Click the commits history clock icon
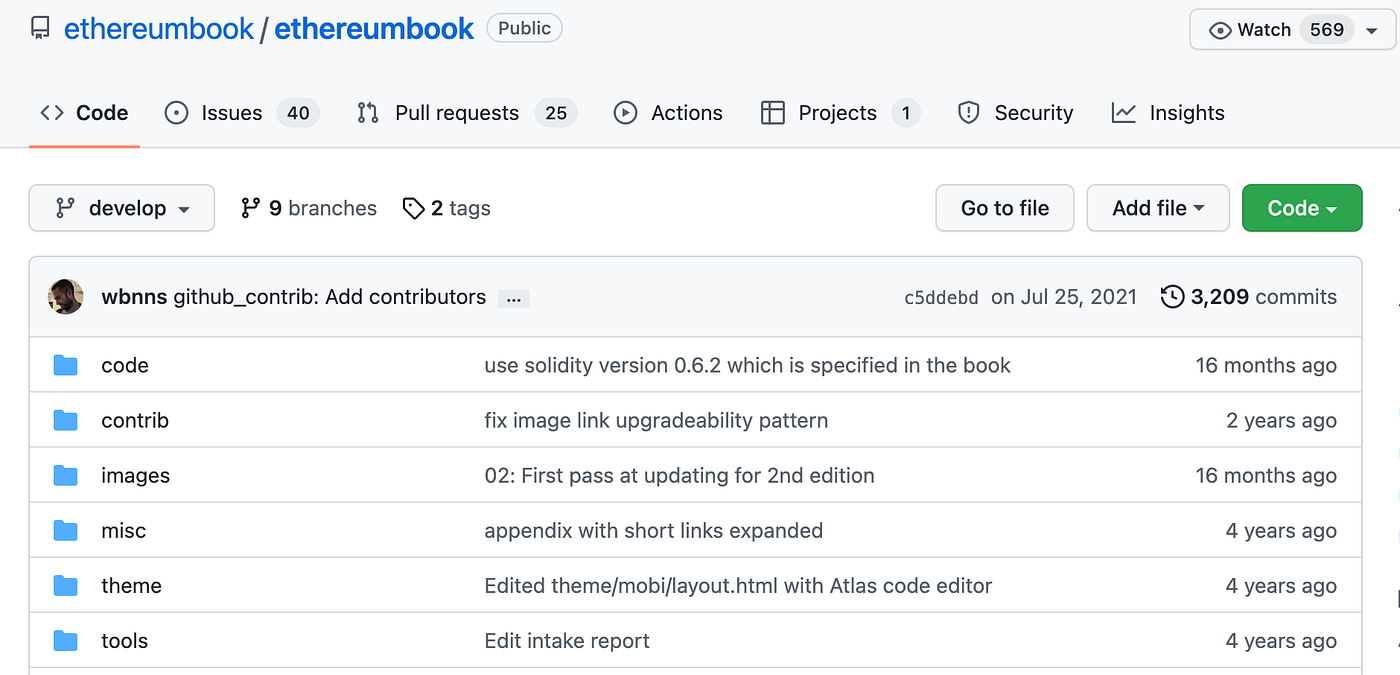This screenshot has height=675, width=1400. click(1173, 297)
